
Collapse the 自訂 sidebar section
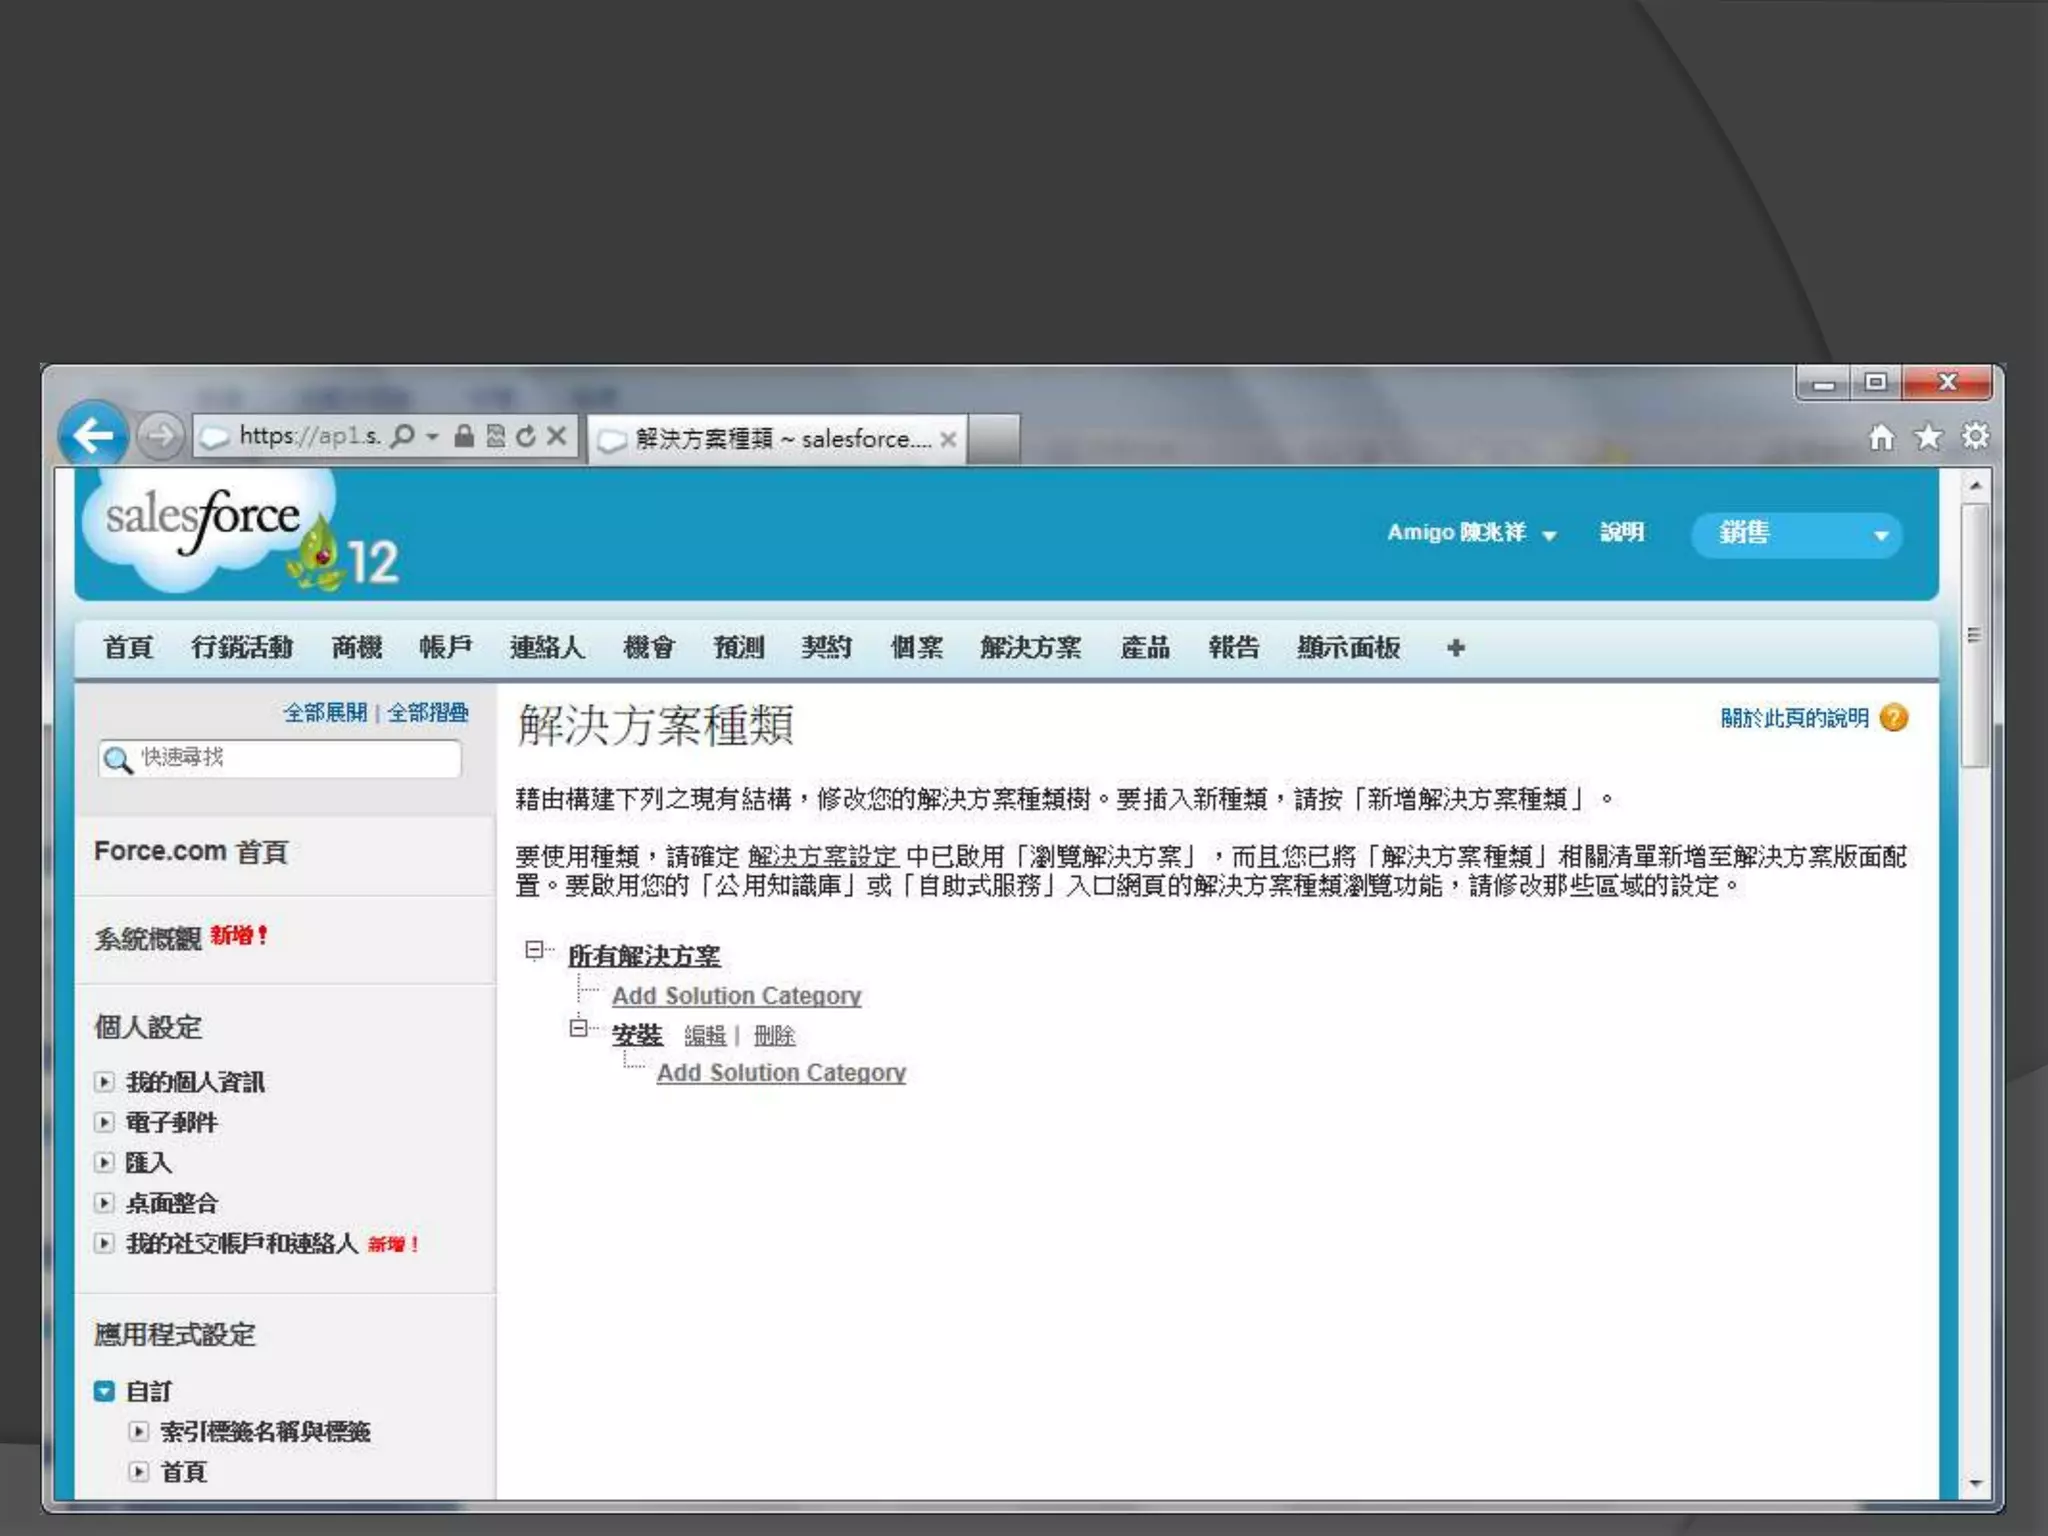click(104, 1391)
